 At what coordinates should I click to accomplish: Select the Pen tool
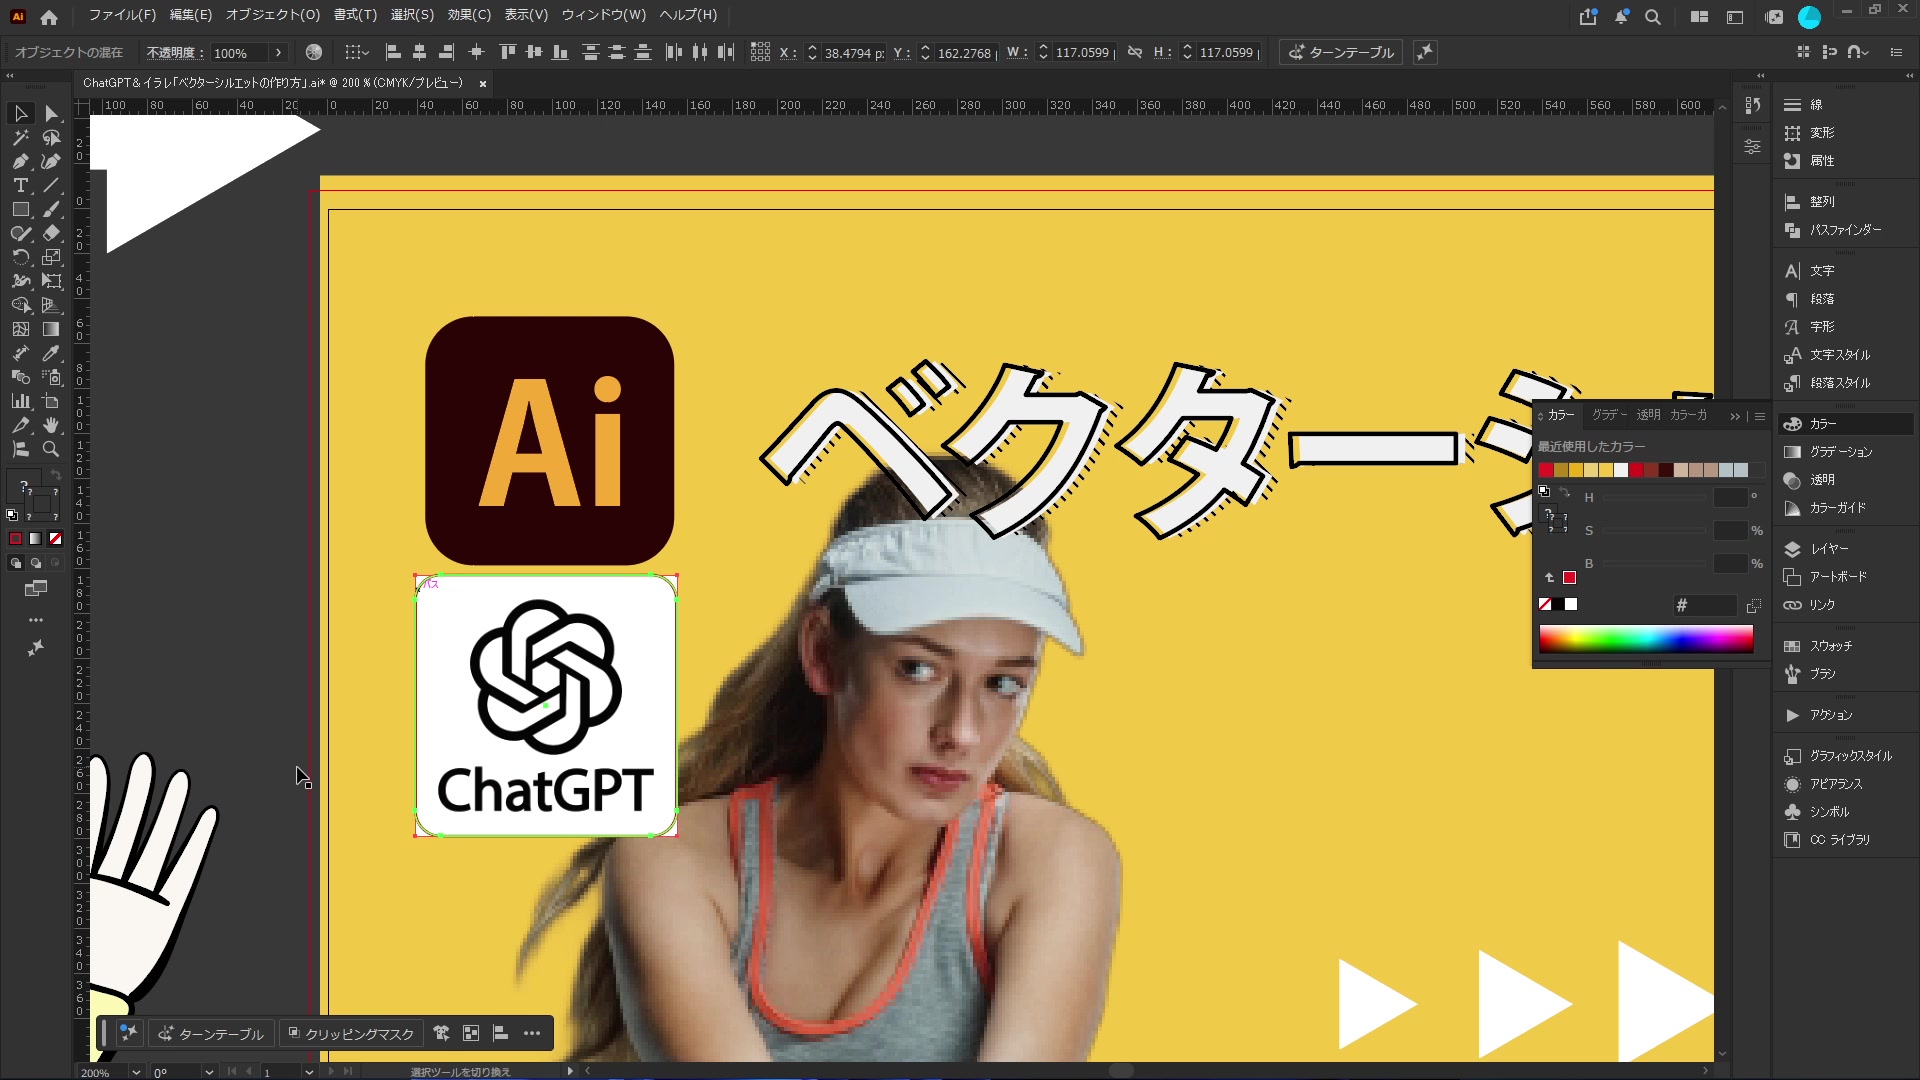point(20,162)
